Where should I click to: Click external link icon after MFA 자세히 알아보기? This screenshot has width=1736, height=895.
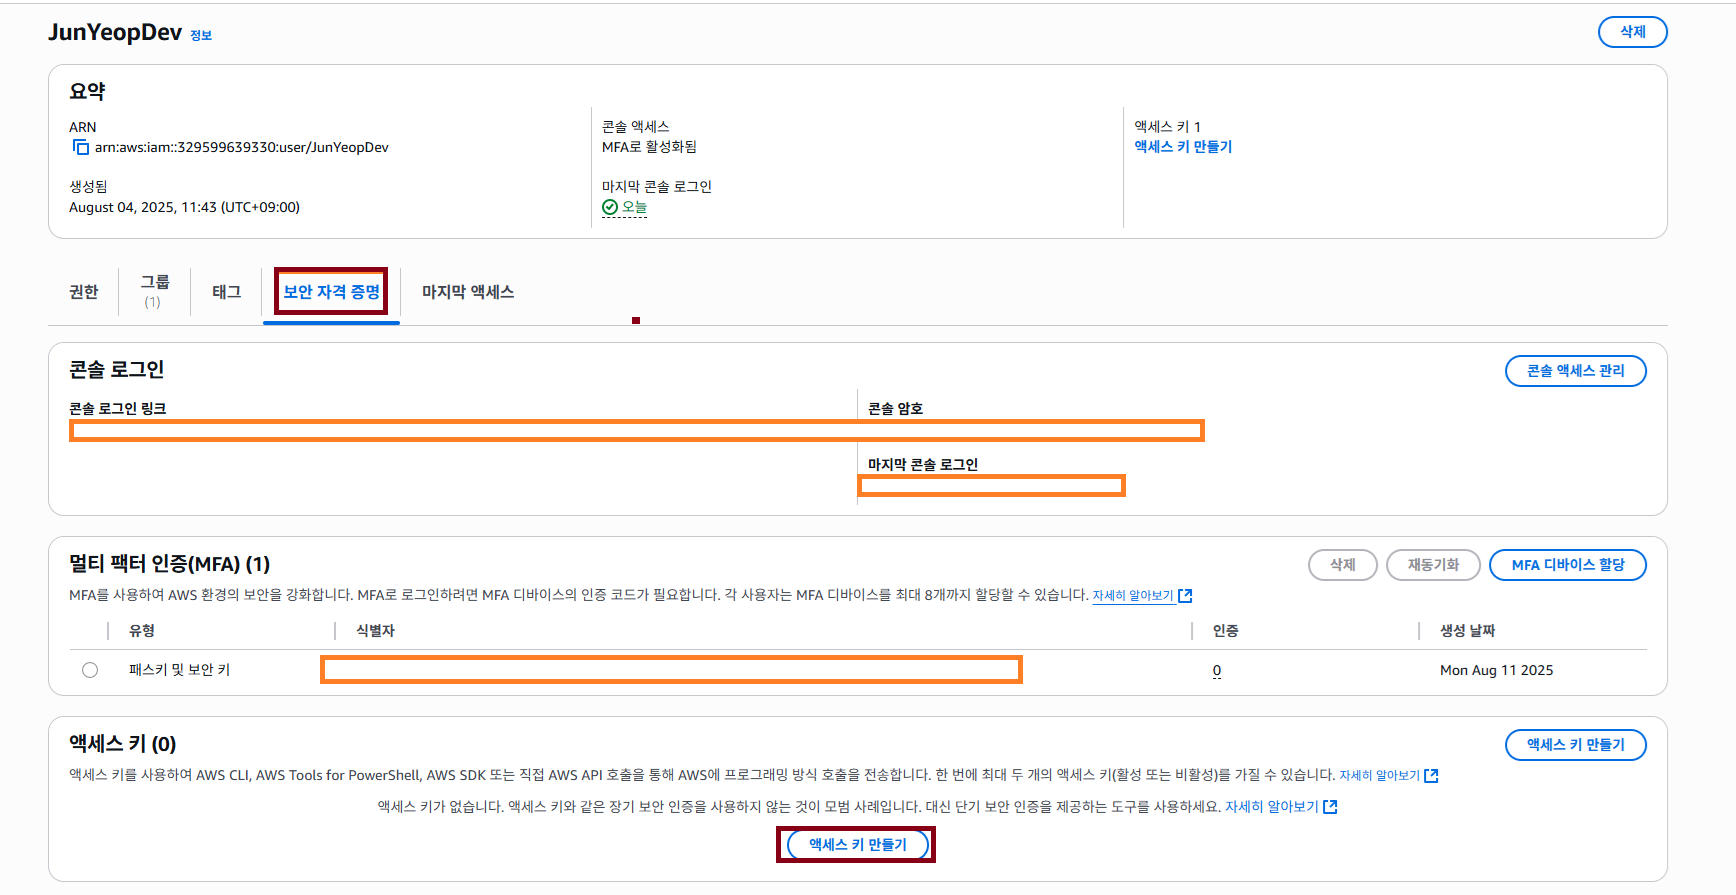pyautogui.click(x=1185, y=596)
